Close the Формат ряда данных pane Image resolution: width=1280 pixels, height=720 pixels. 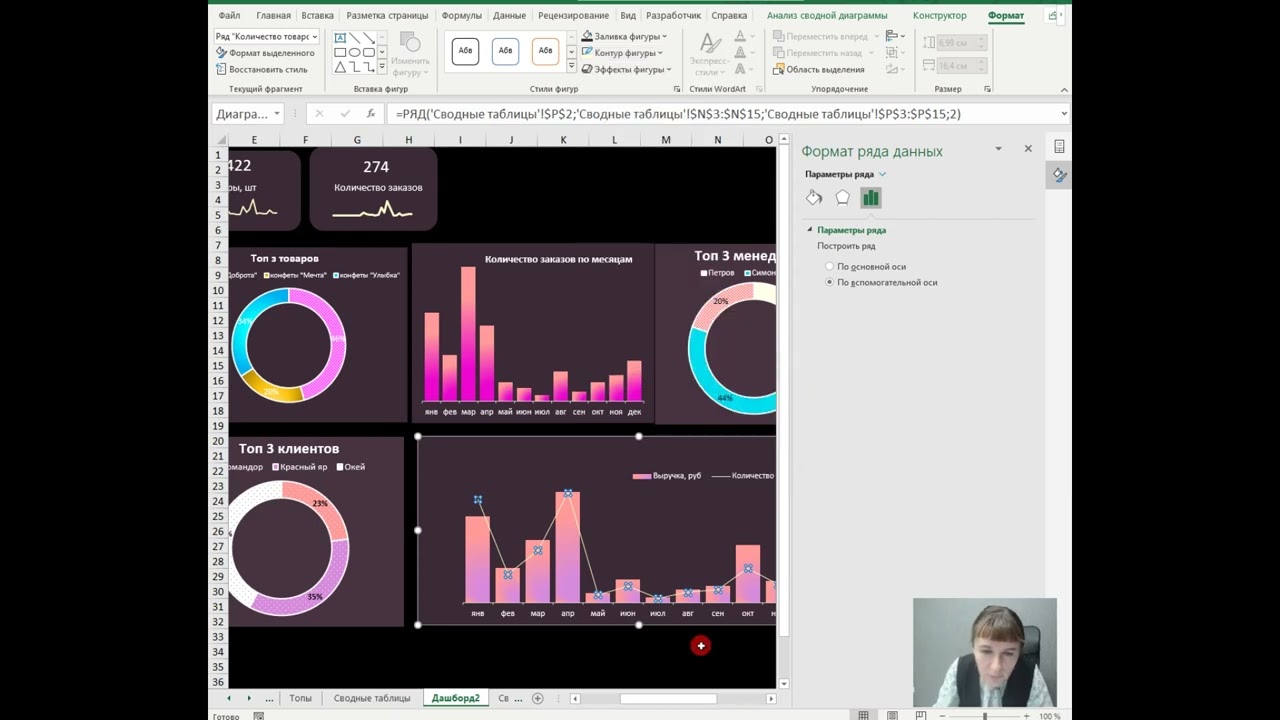pos(1028,149)
